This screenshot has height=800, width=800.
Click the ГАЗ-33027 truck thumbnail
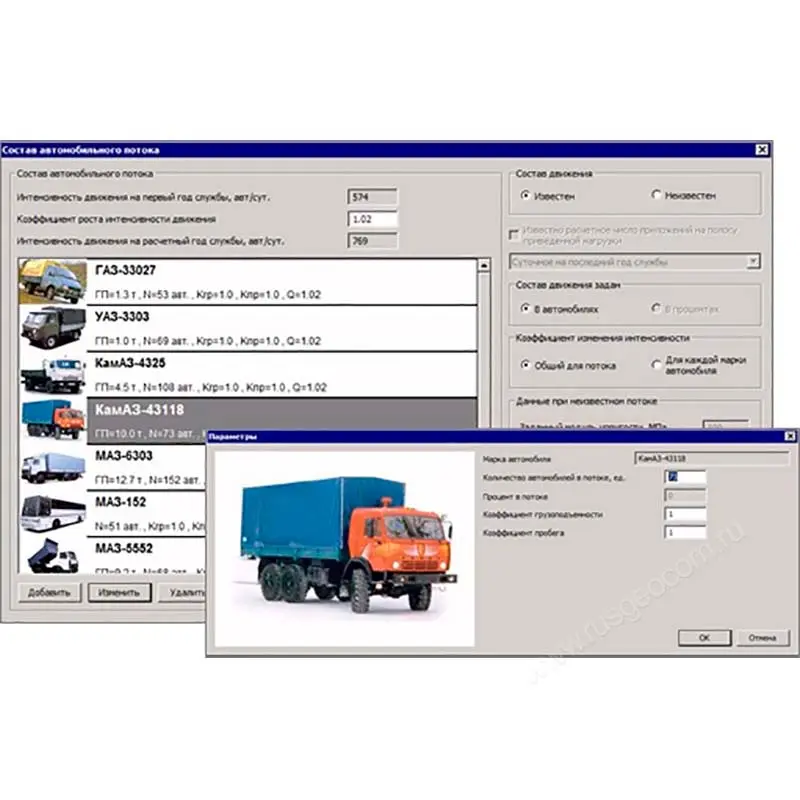52,283
